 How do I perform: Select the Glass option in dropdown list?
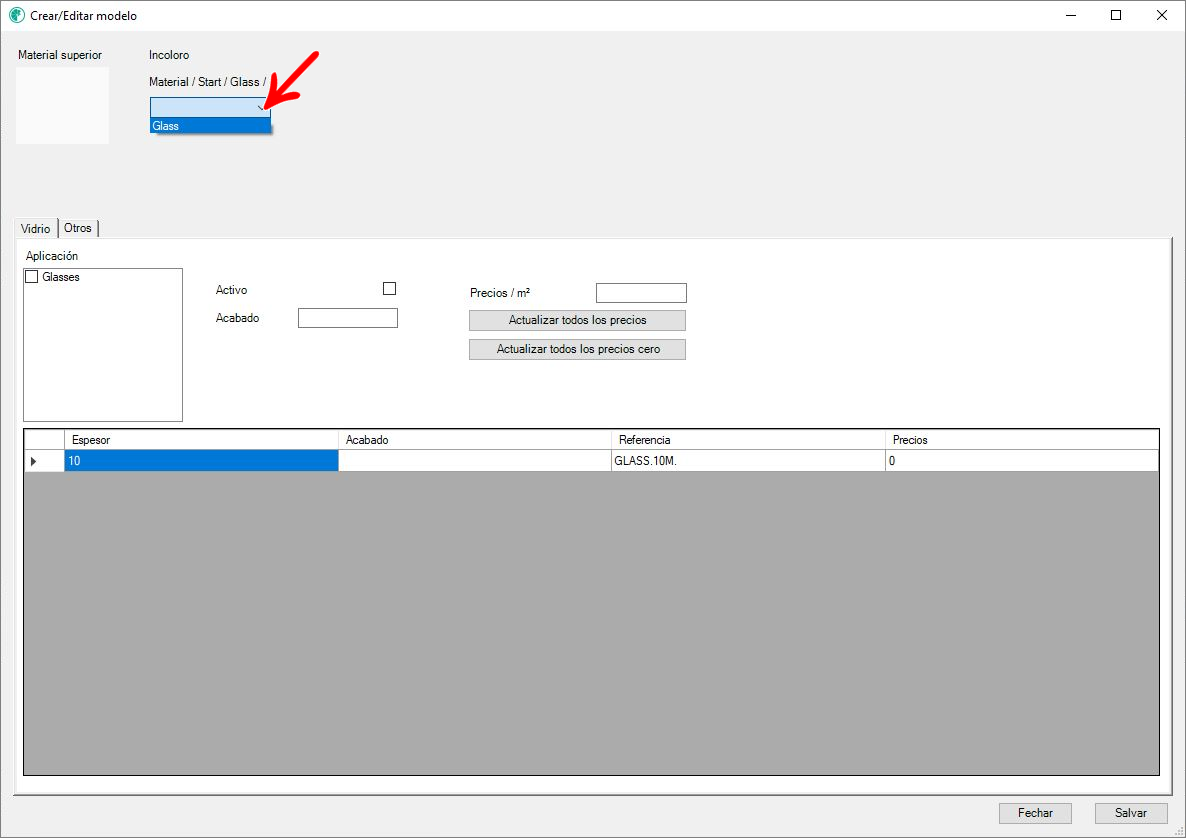pos(210,126)
